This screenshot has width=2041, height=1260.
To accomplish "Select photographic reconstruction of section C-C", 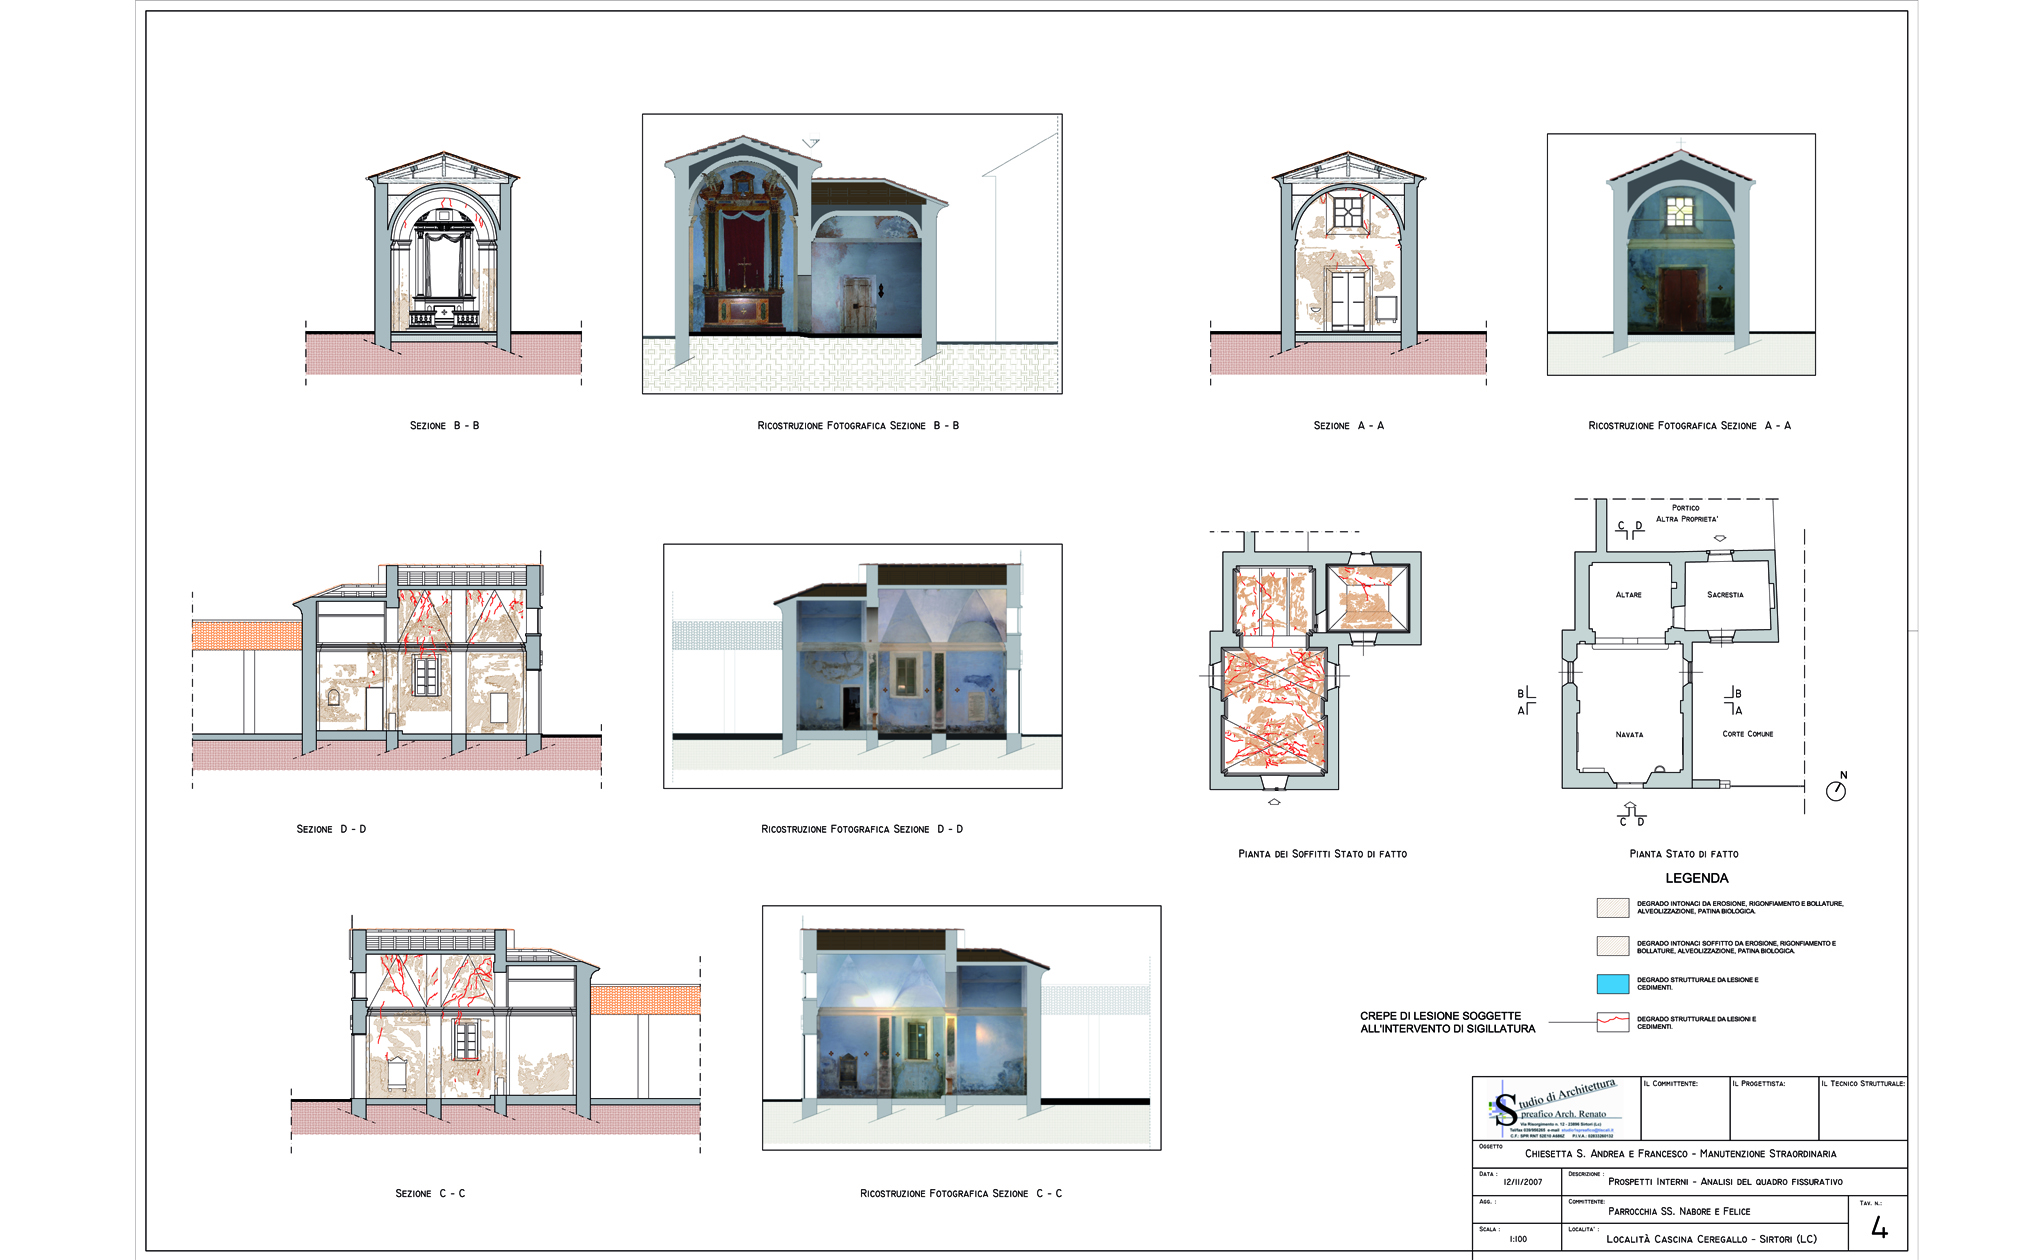I will coord(961,1028).
